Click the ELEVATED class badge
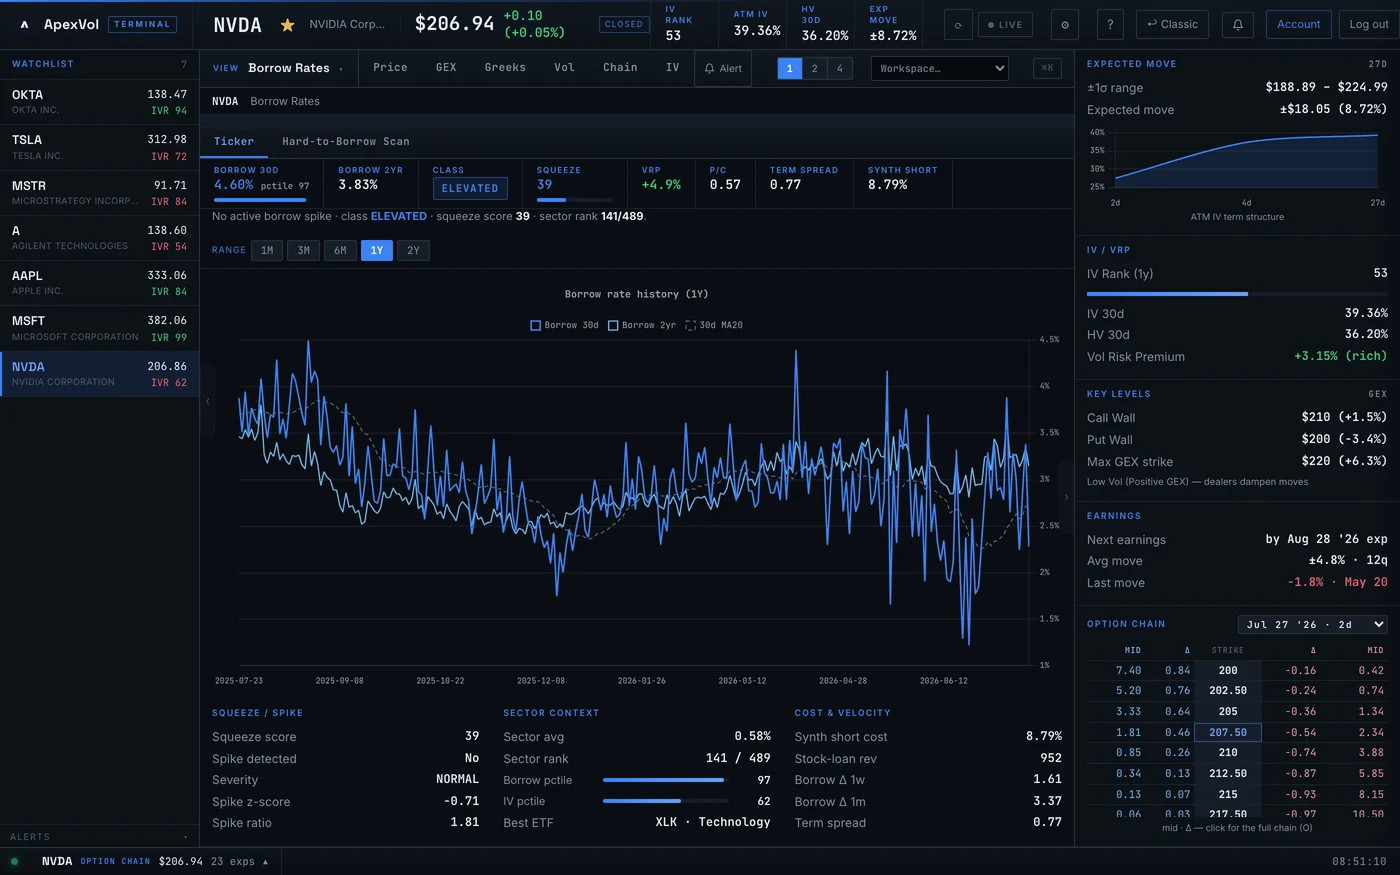The width and height of the screenshot is (1400, 875). [470, 188]
